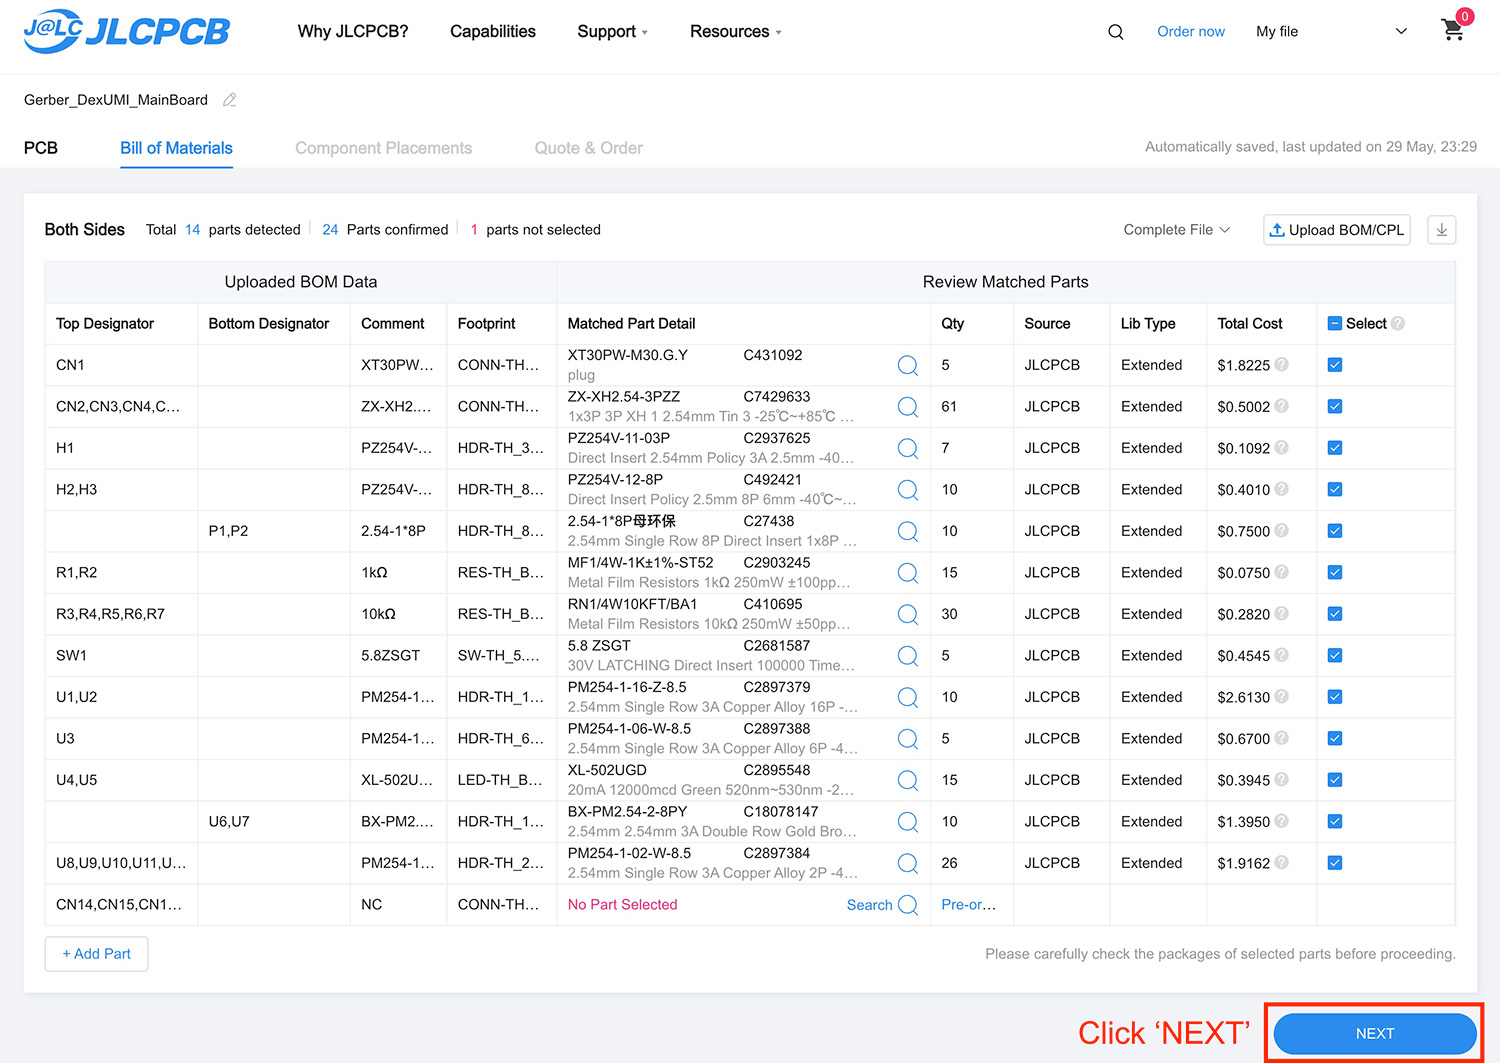Uncheck the CN1 part row
The height and width of the screenshot is (1063, 1500).
click(x=1334, y=365)
